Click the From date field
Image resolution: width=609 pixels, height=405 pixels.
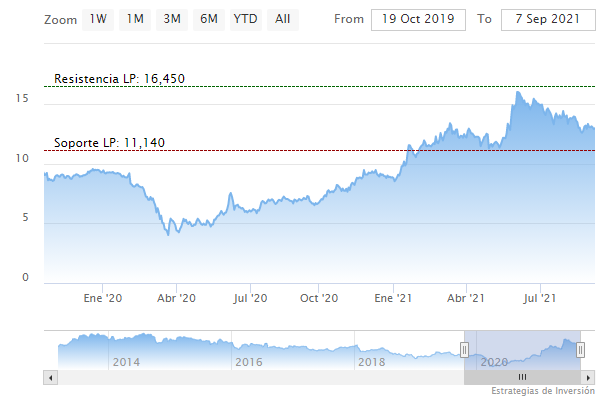419,19
